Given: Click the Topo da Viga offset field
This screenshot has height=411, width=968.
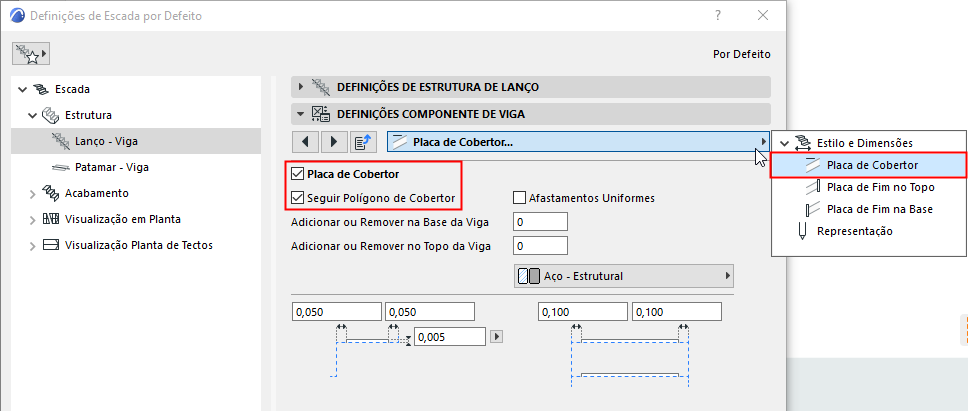Looking at the screenshot, I should [540, 245].
